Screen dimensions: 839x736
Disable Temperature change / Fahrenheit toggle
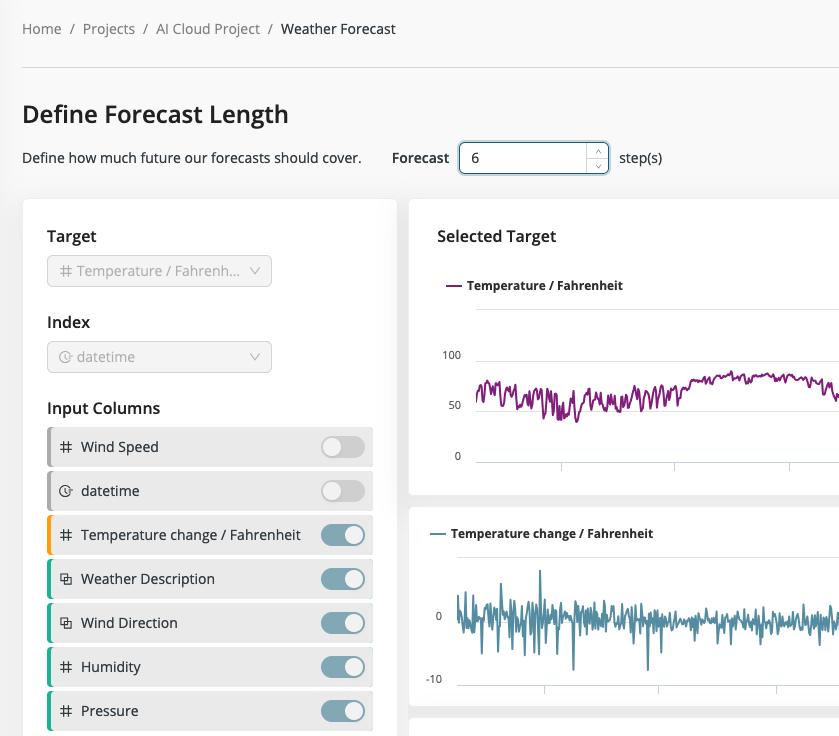tap(343, 535)
